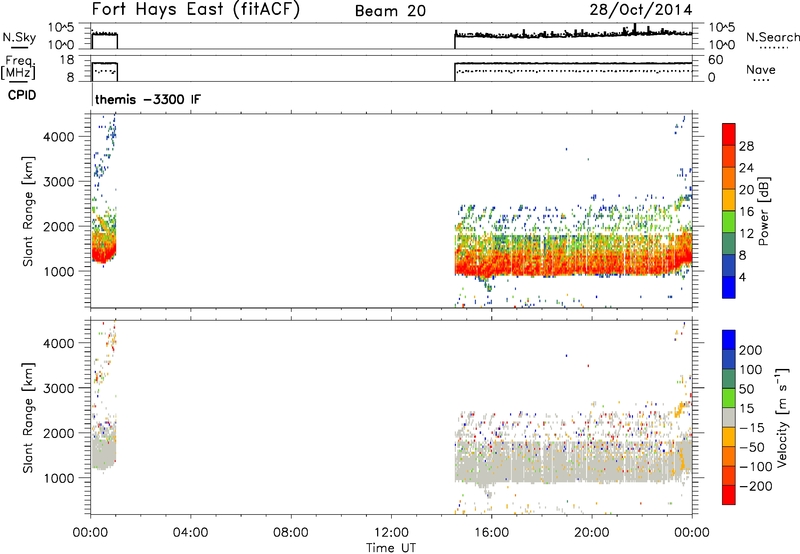
Task: Click the blue segment above 200 velocity
Action: (x=729, y=340)
